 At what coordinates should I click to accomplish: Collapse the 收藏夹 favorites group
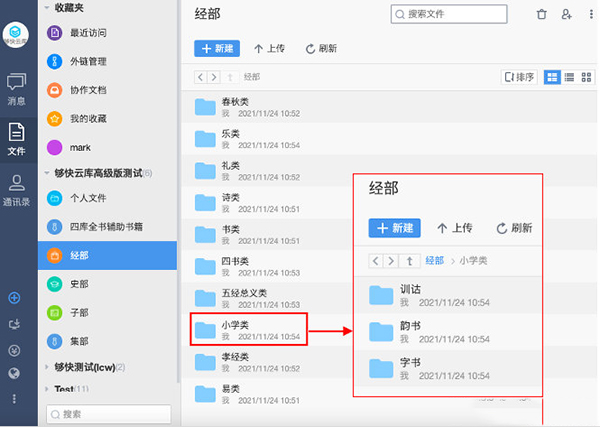[x=47, y=7]
